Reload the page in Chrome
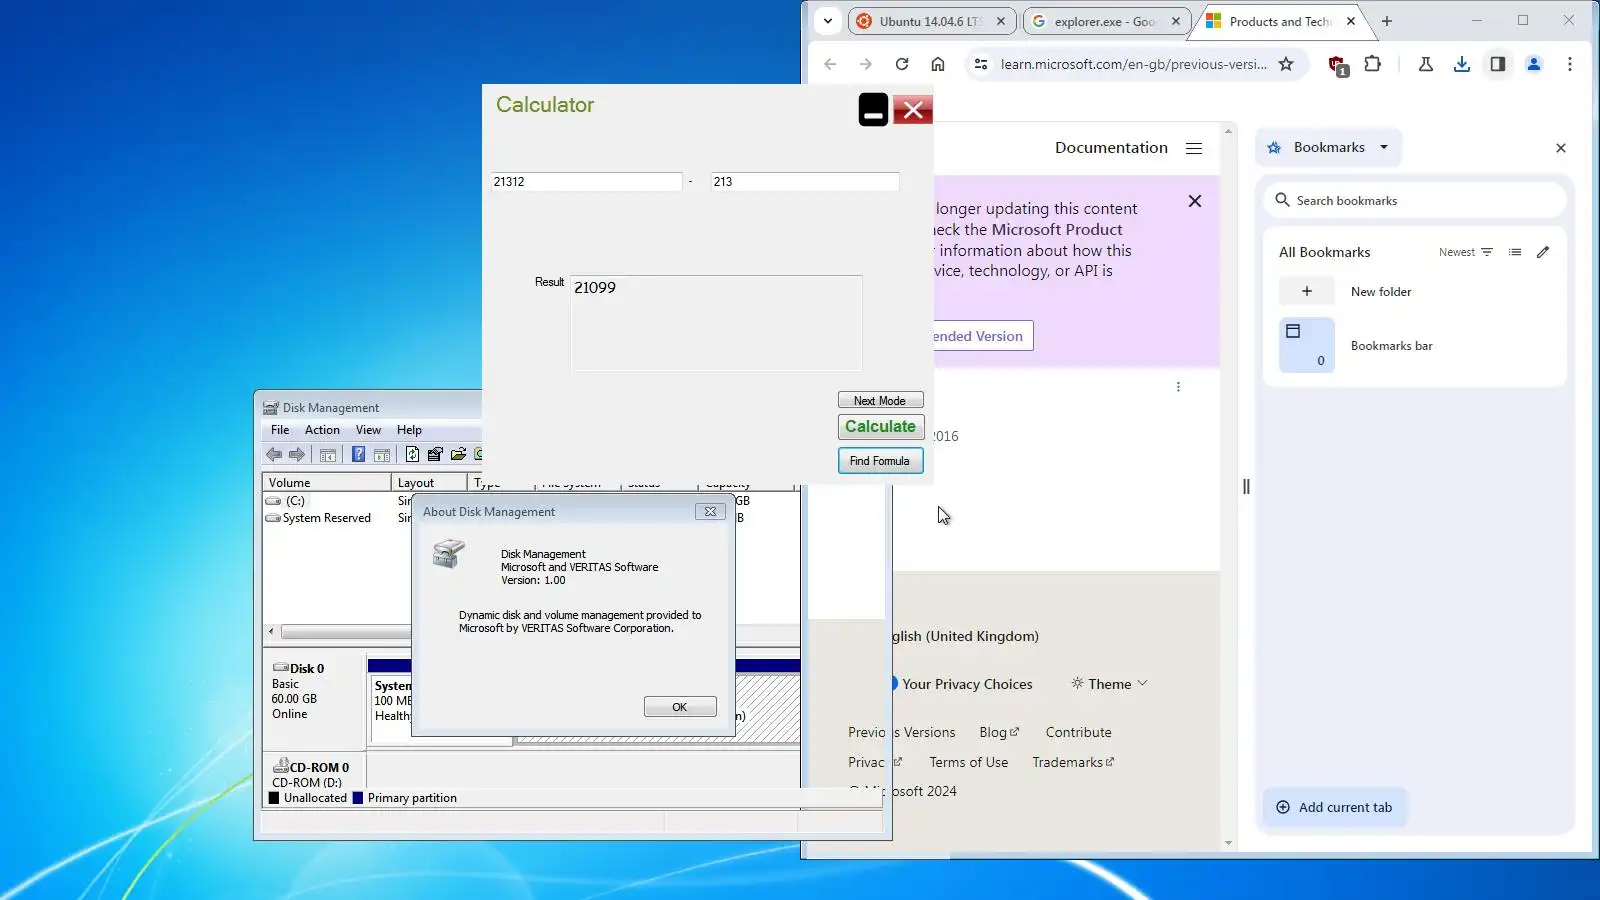Image resolution: width=1600 pixels, height=900 pixels. [x=902, y=64]
